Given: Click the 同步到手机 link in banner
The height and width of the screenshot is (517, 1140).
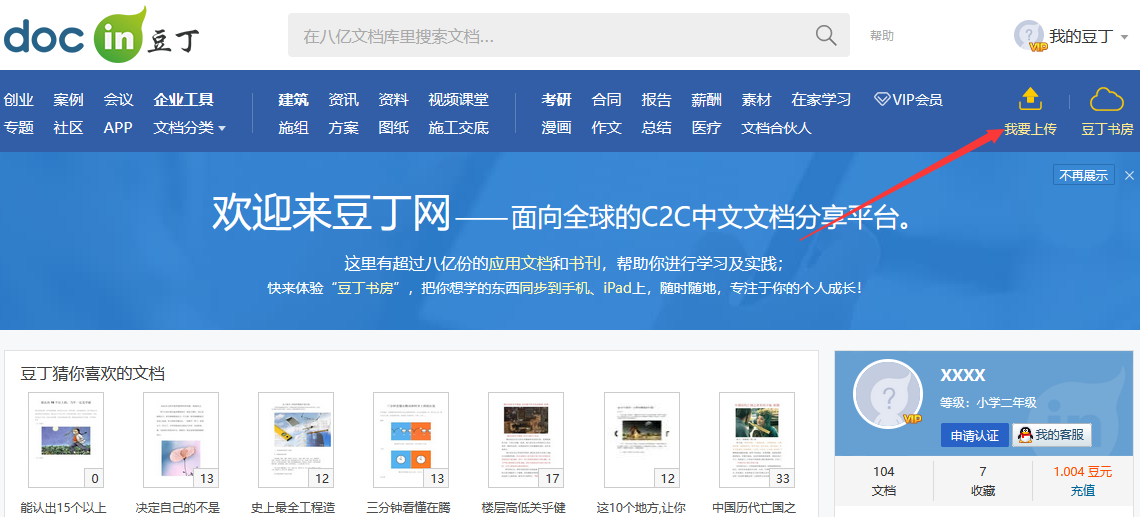Looking at the screenshot, I should (x=553, y=288).
